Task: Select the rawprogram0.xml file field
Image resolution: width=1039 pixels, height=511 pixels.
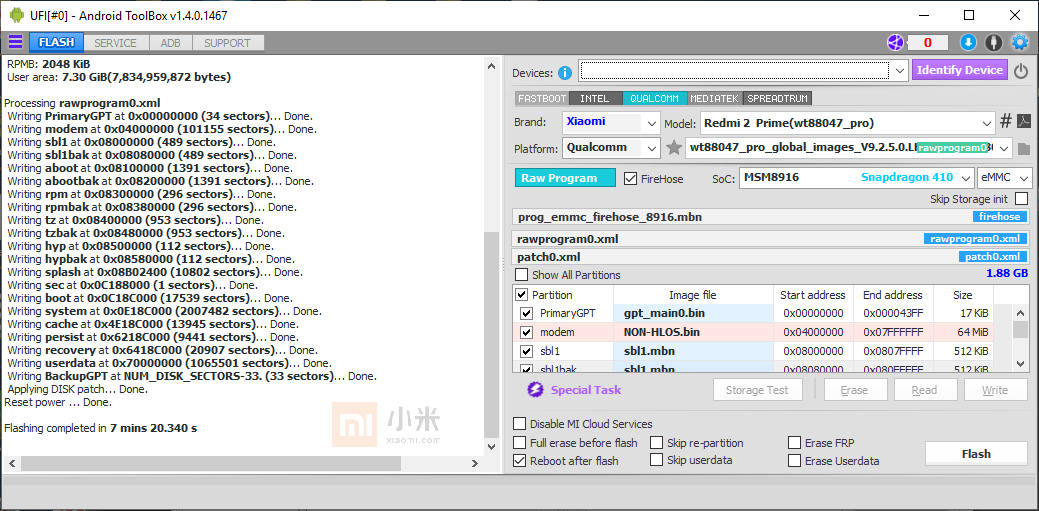Action: pos(772,239)
